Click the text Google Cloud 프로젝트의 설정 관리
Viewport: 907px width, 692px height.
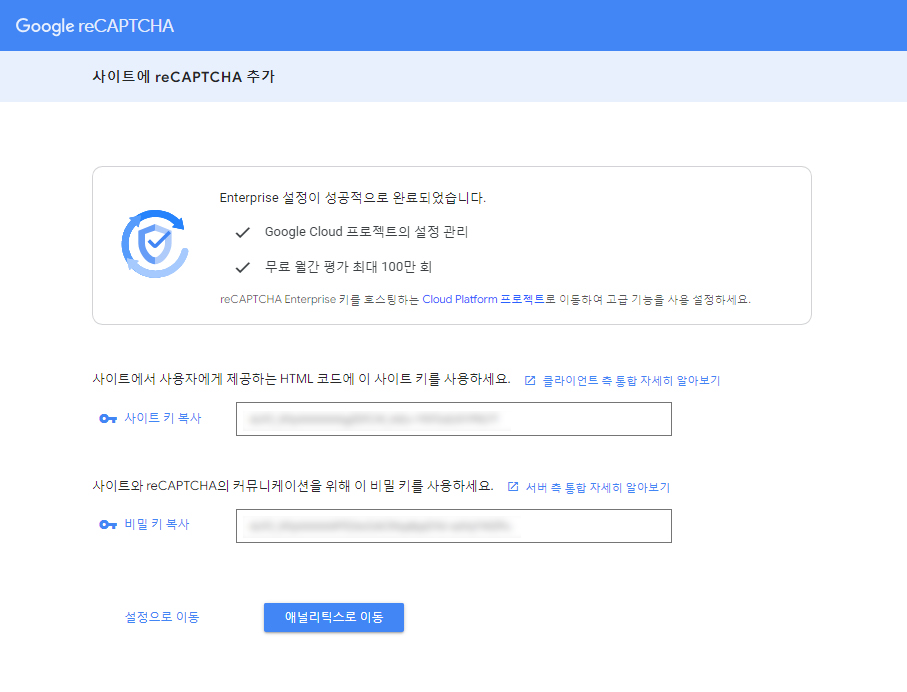pos(366,232)
